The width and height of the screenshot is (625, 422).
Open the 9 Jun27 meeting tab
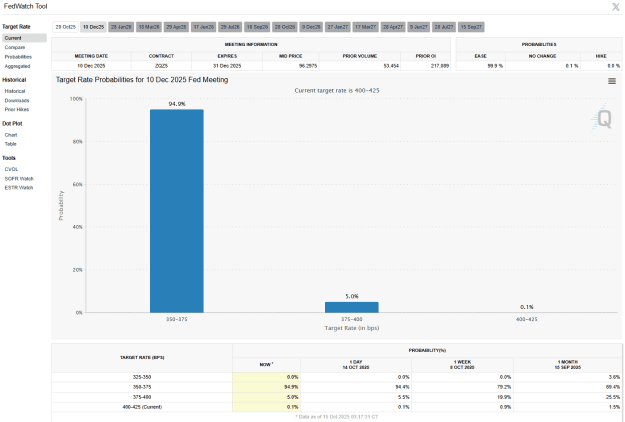click(419, 27)
